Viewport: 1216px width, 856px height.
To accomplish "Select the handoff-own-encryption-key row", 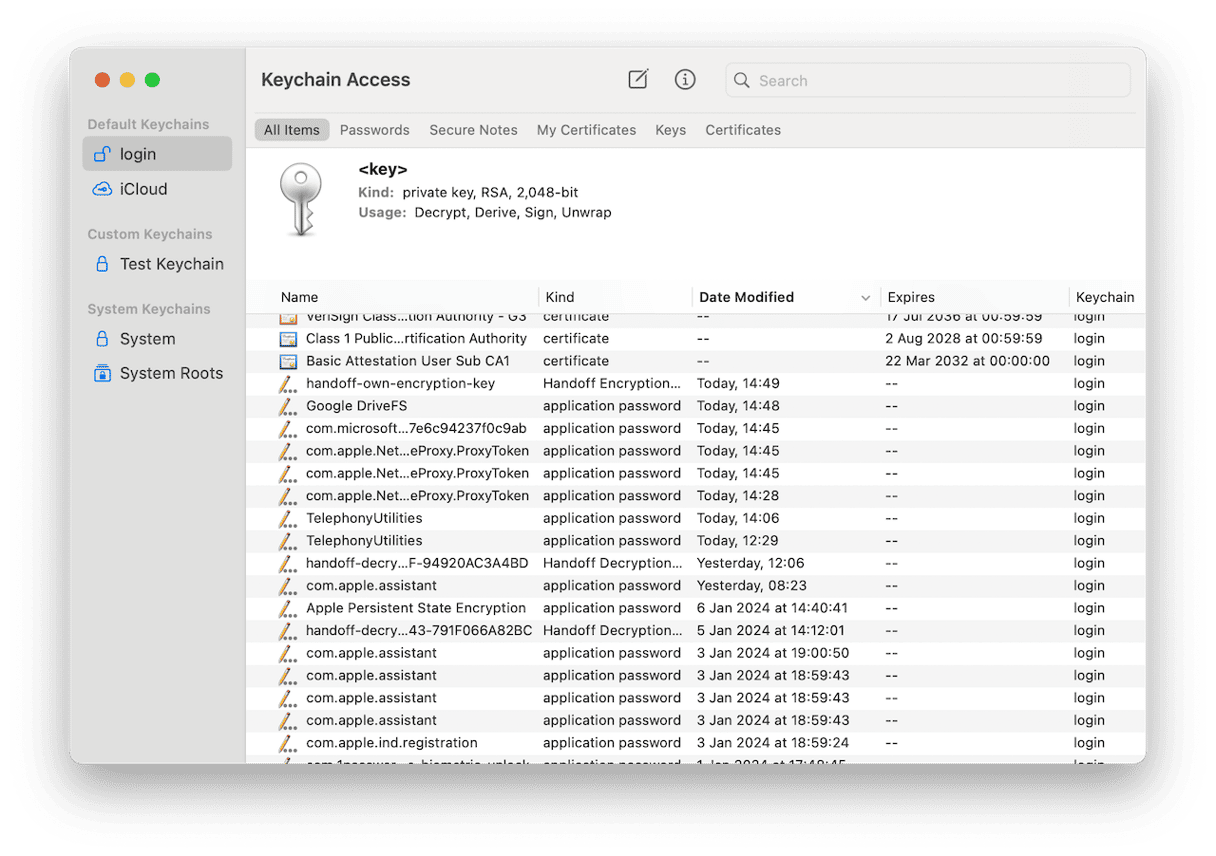I will pos(400,383).
